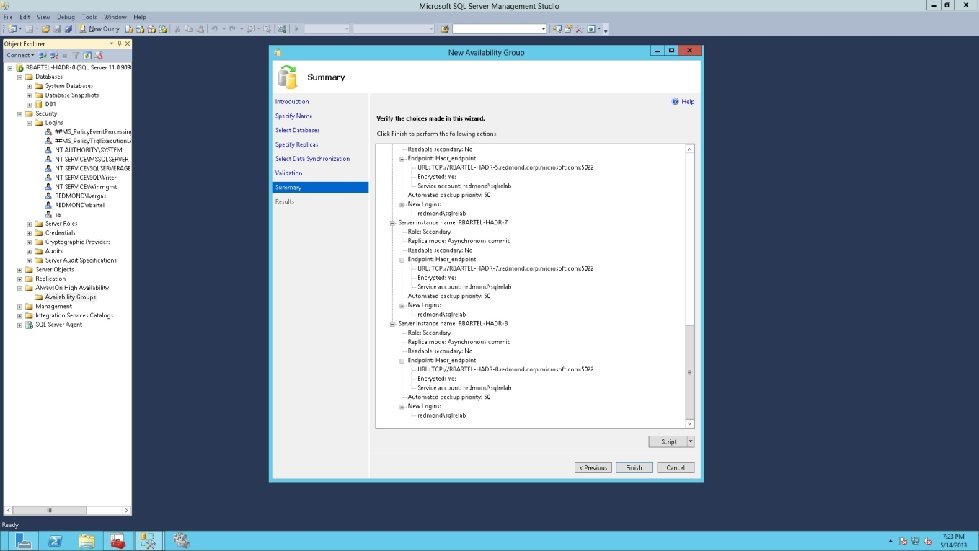Screen dimensions: 979x551
Task: Click the Help icon in wizard
Action: click(675, 101)
